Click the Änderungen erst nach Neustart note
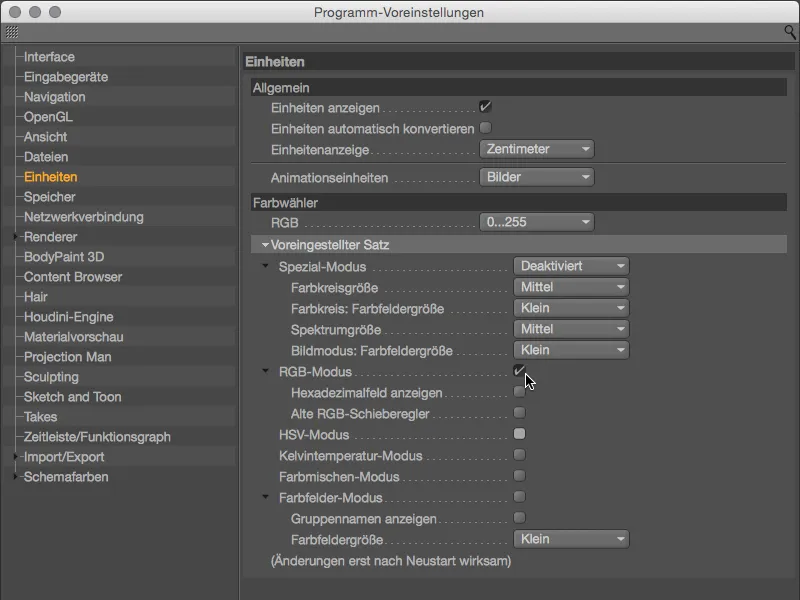Viewport: 800px width, 600px height. click(391, 561)
